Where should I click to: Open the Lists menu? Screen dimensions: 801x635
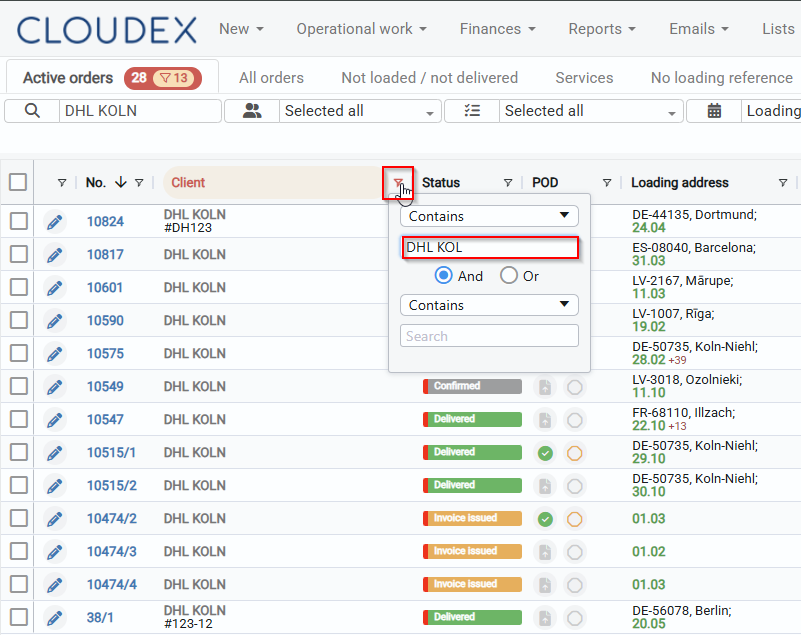781,29
